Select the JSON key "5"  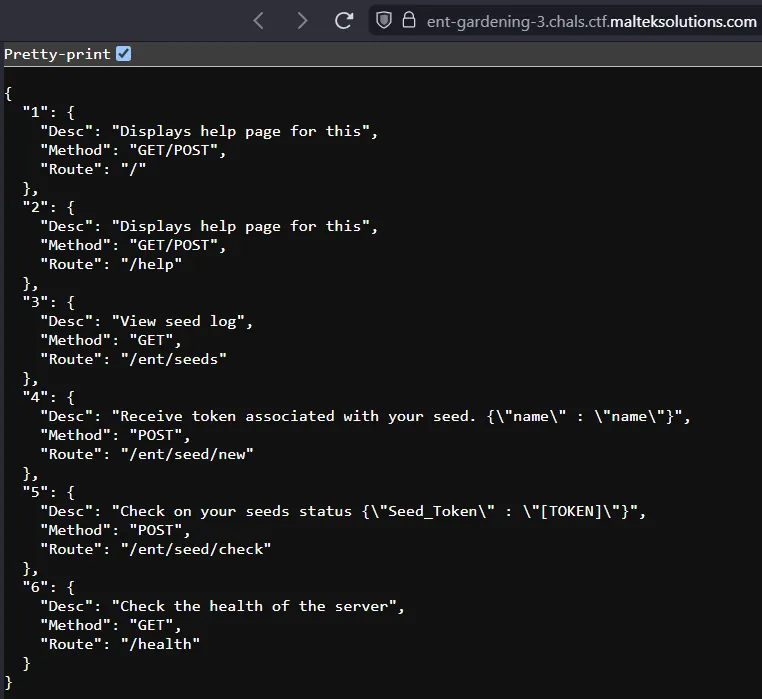pos(35,492)
